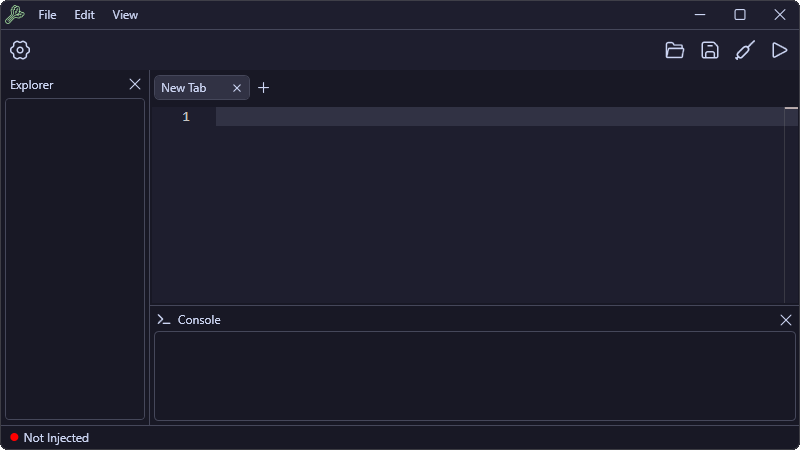The image size is (800, 450).
Task: Click the inject syringe icon
Action: 745,50
